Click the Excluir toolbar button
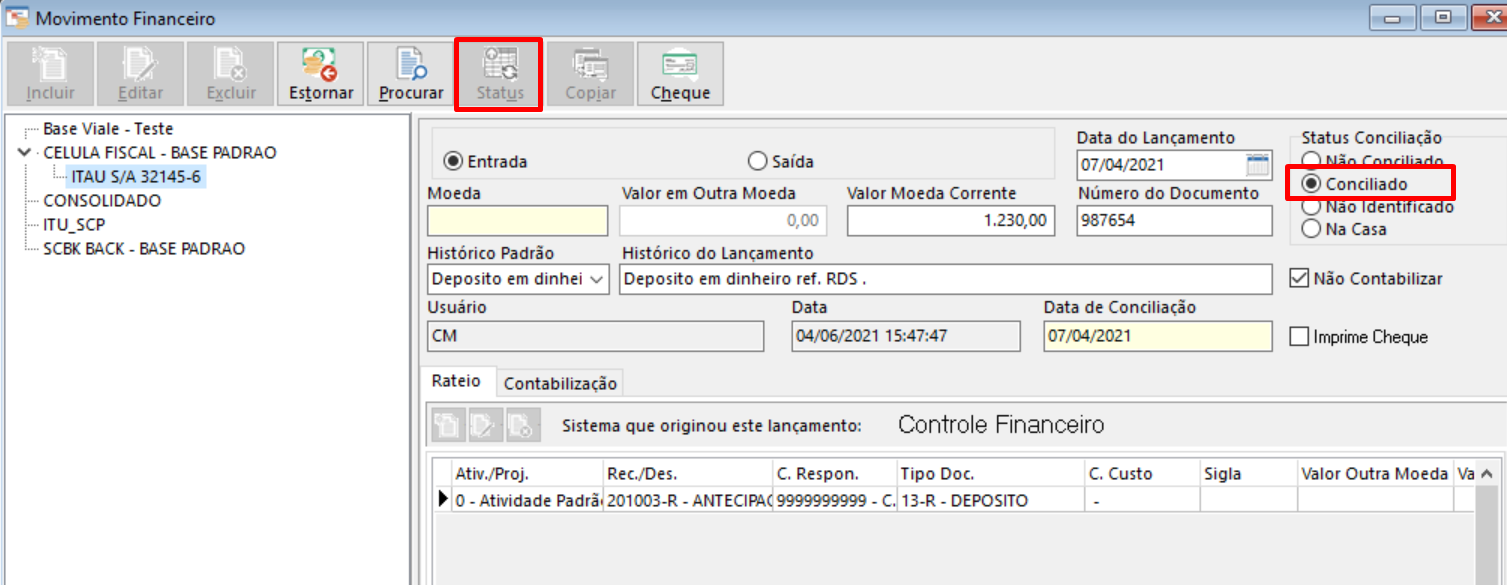Screen dimensions: 1507x585 point(230,74)
